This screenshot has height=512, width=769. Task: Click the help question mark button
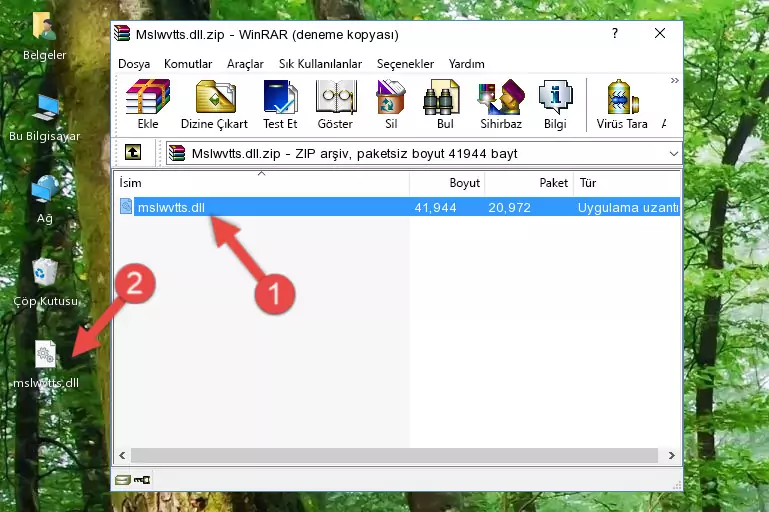615,33
